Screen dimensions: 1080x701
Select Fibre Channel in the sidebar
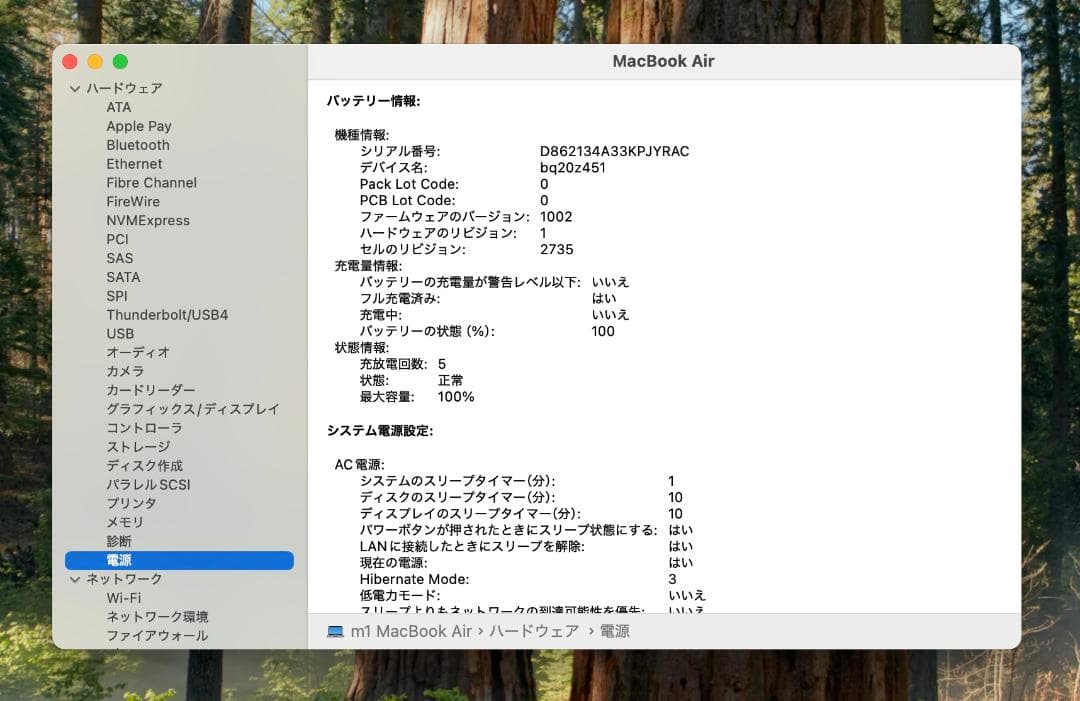[x=151, y=183]
